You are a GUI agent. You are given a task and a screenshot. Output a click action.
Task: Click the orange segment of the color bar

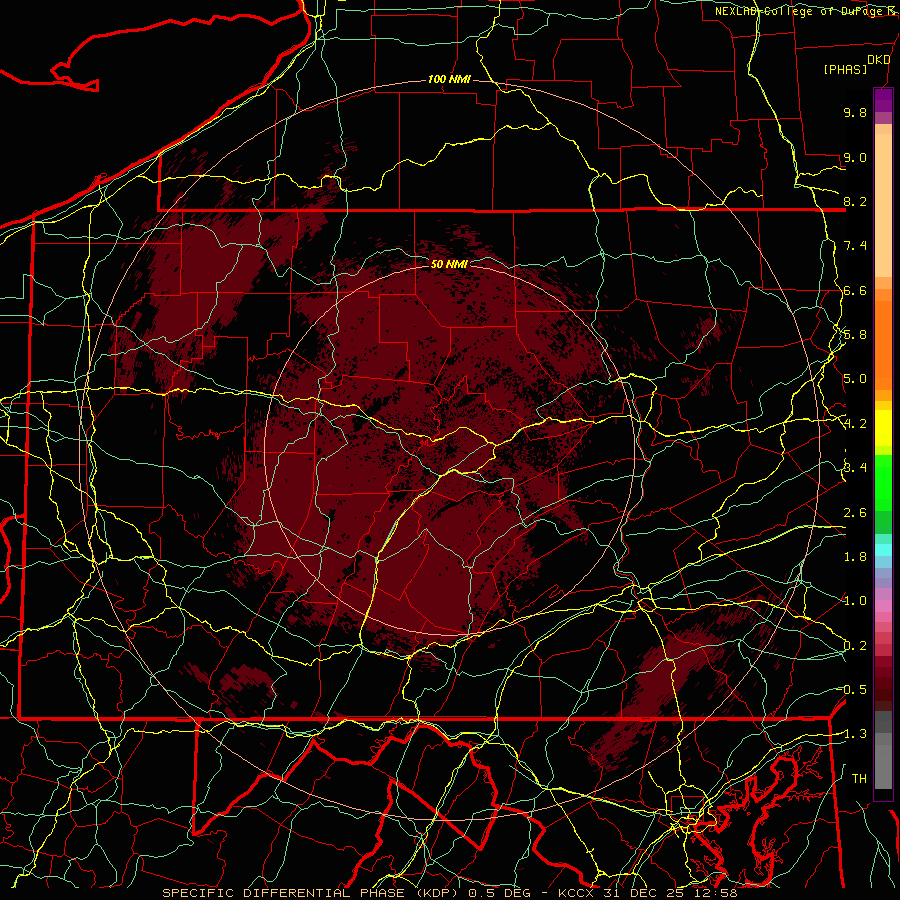[x=883, y=345]
